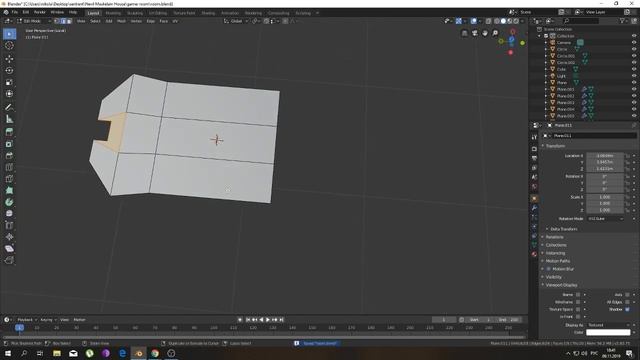Click the Scale Z value field
This screenshot has width=640, height=360.
coord(605,210)
